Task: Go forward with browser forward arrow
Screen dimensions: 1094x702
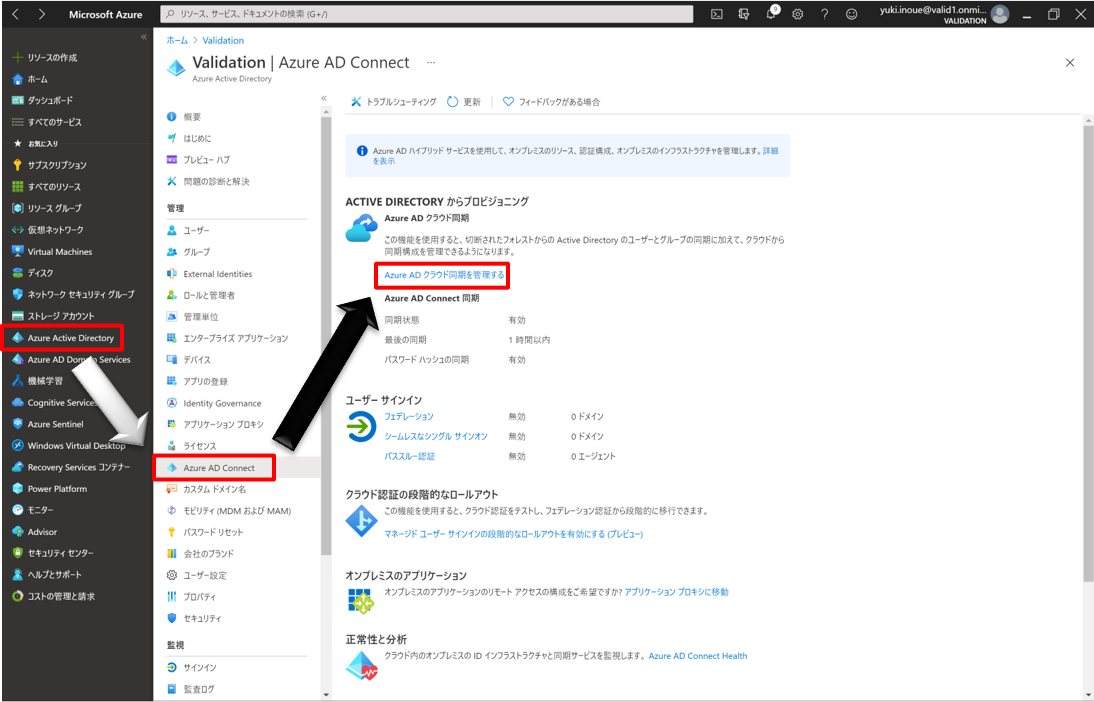Action: click(x=41, y=14)
